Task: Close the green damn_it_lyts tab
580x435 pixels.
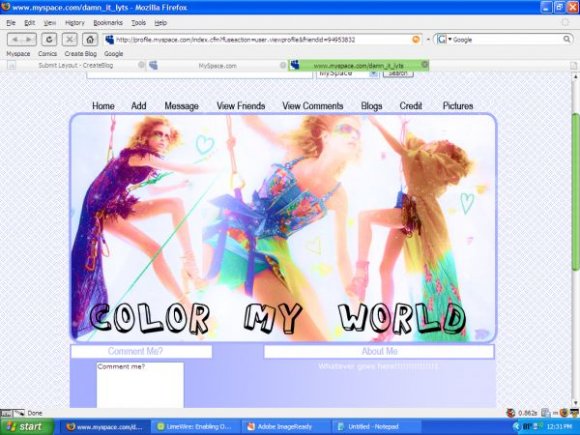Action: coord(425,65)
